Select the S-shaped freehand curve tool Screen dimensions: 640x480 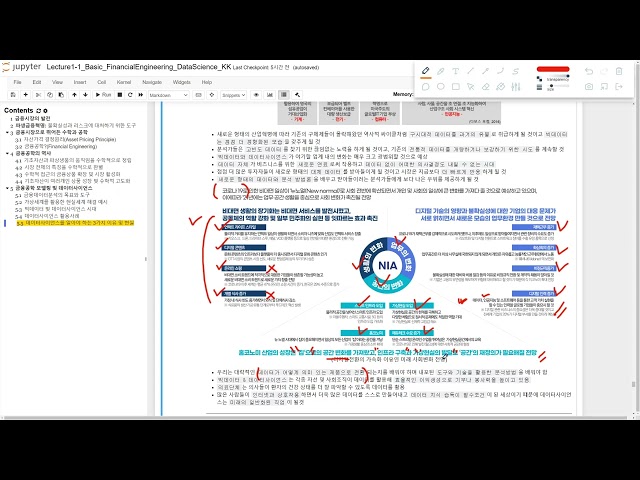point(516,71)
